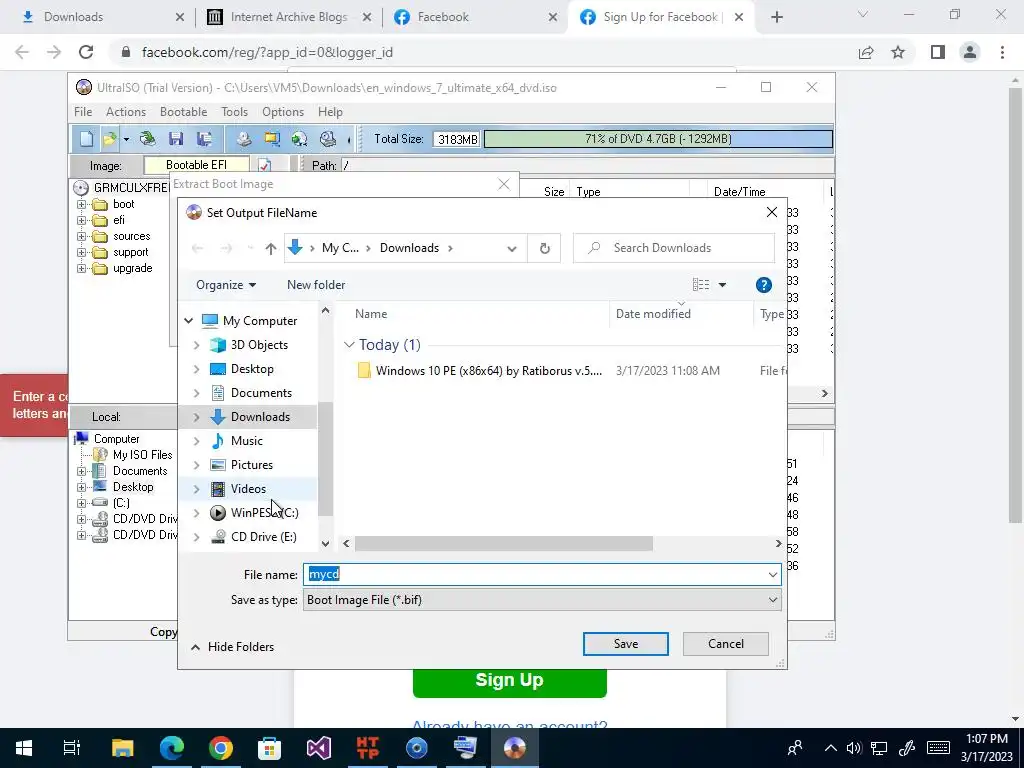Click the Cancel button in the dialog

(x=726, y=644)
